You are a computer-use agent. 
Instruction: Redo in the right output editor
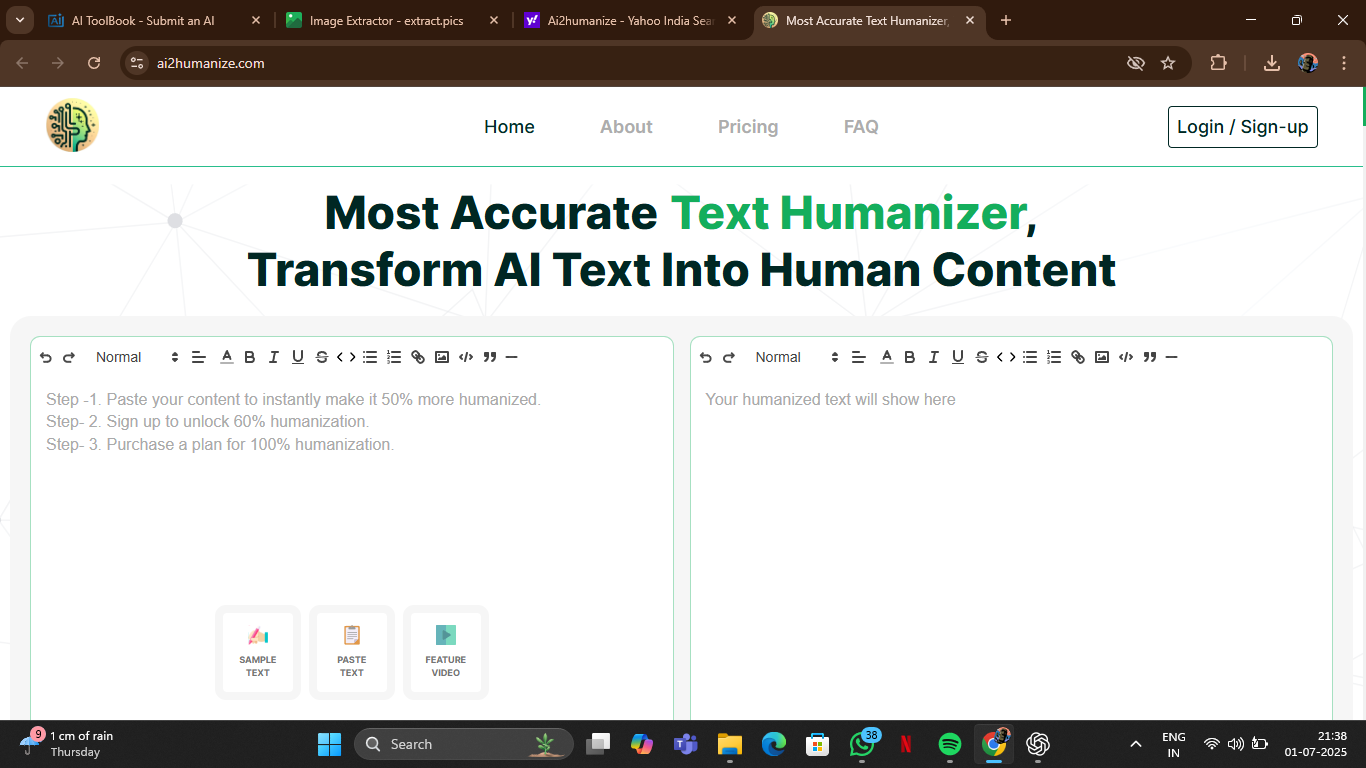click(x=729, y=357)
